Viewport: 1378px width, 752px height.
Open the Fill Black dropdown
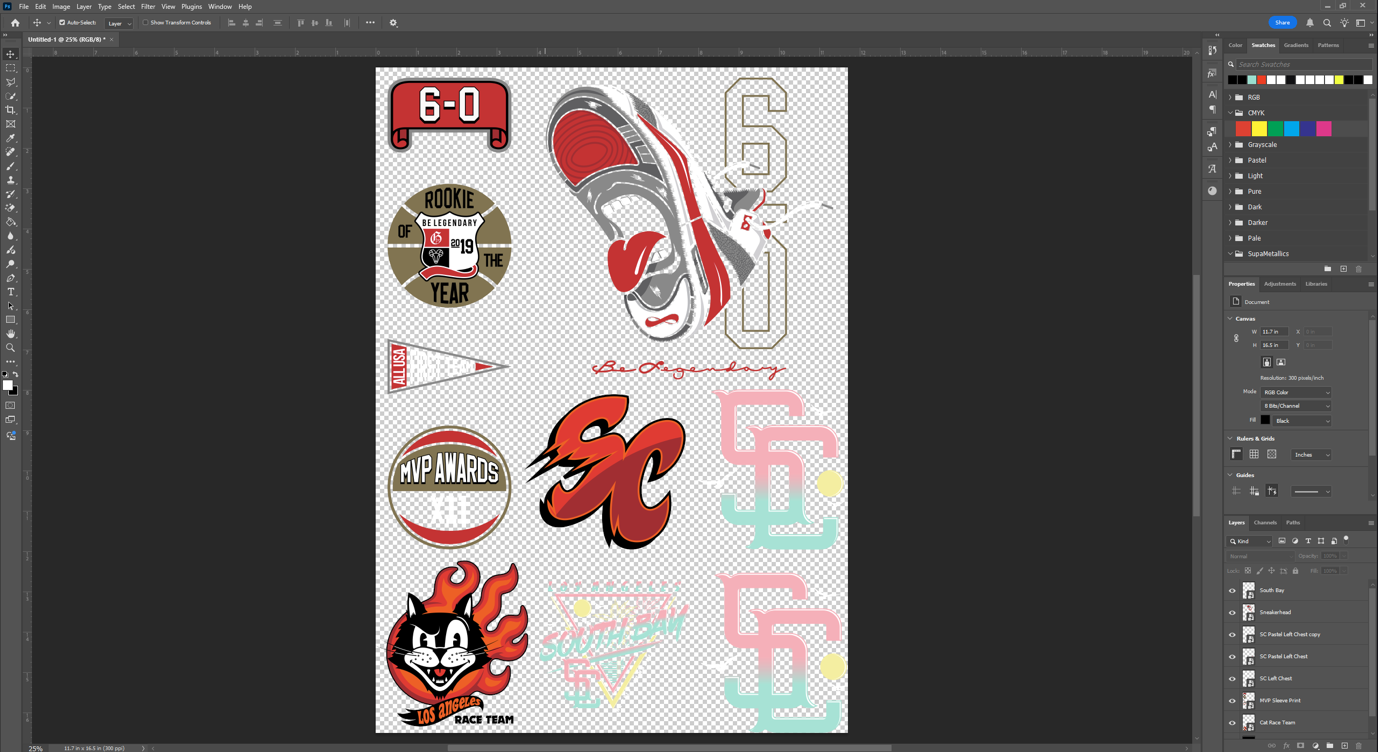point(1302,420)
